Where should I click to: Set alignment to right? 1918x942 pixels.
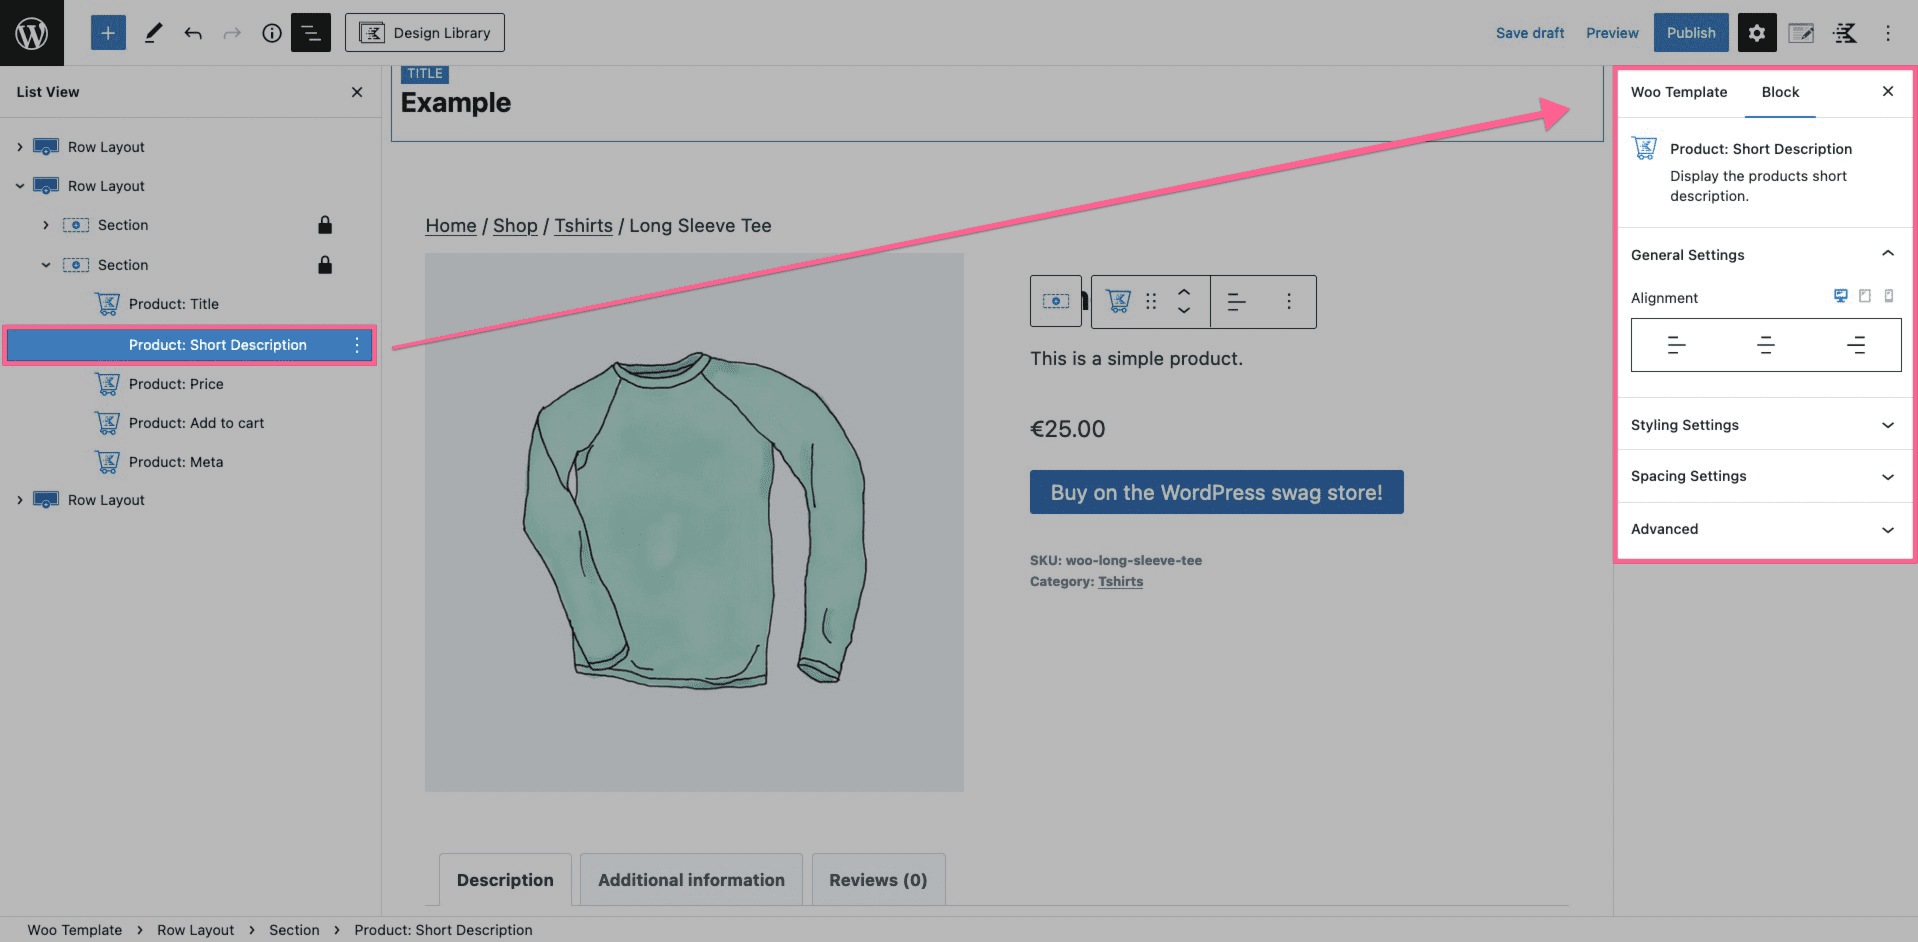coord(1856,345)
